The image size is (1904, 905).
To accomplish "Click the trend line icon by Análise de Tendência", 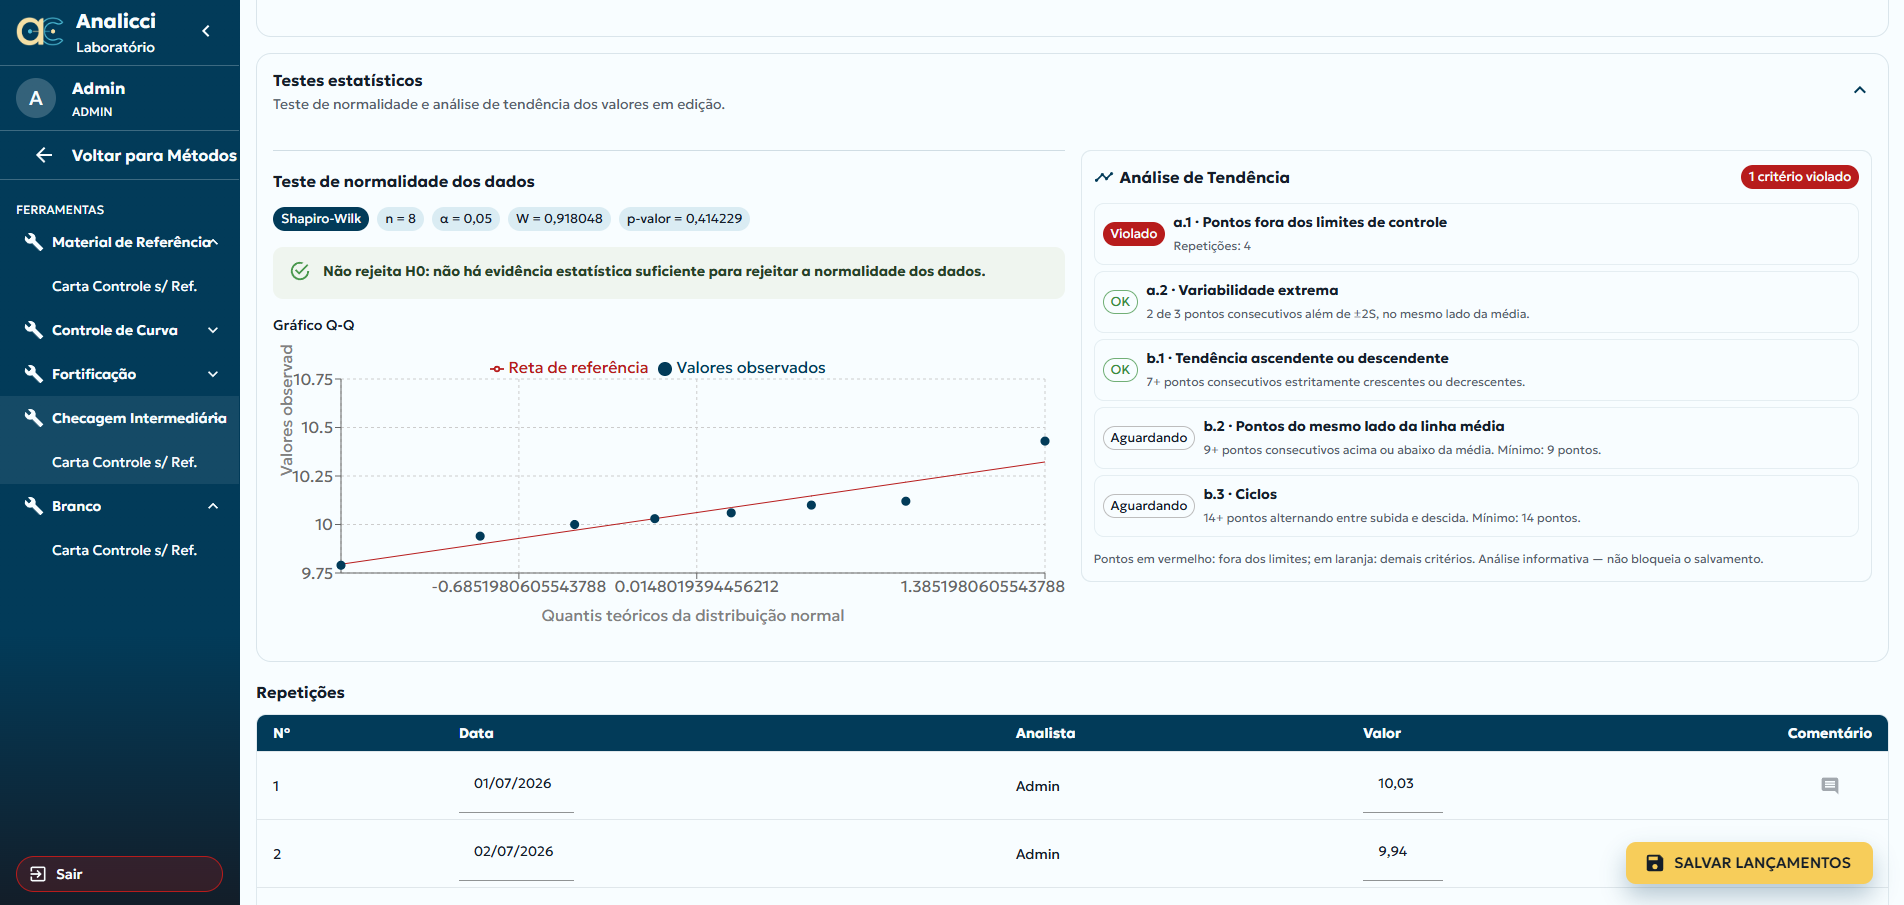I will click(1104, 177).
